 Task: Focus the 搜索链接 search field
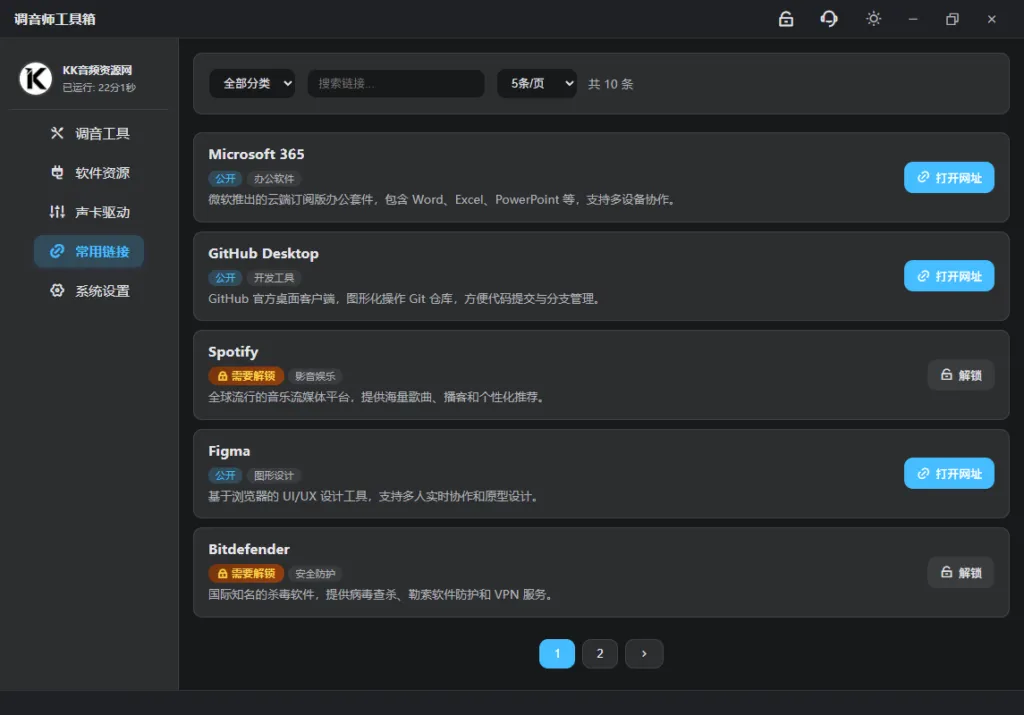pos(396,84)
